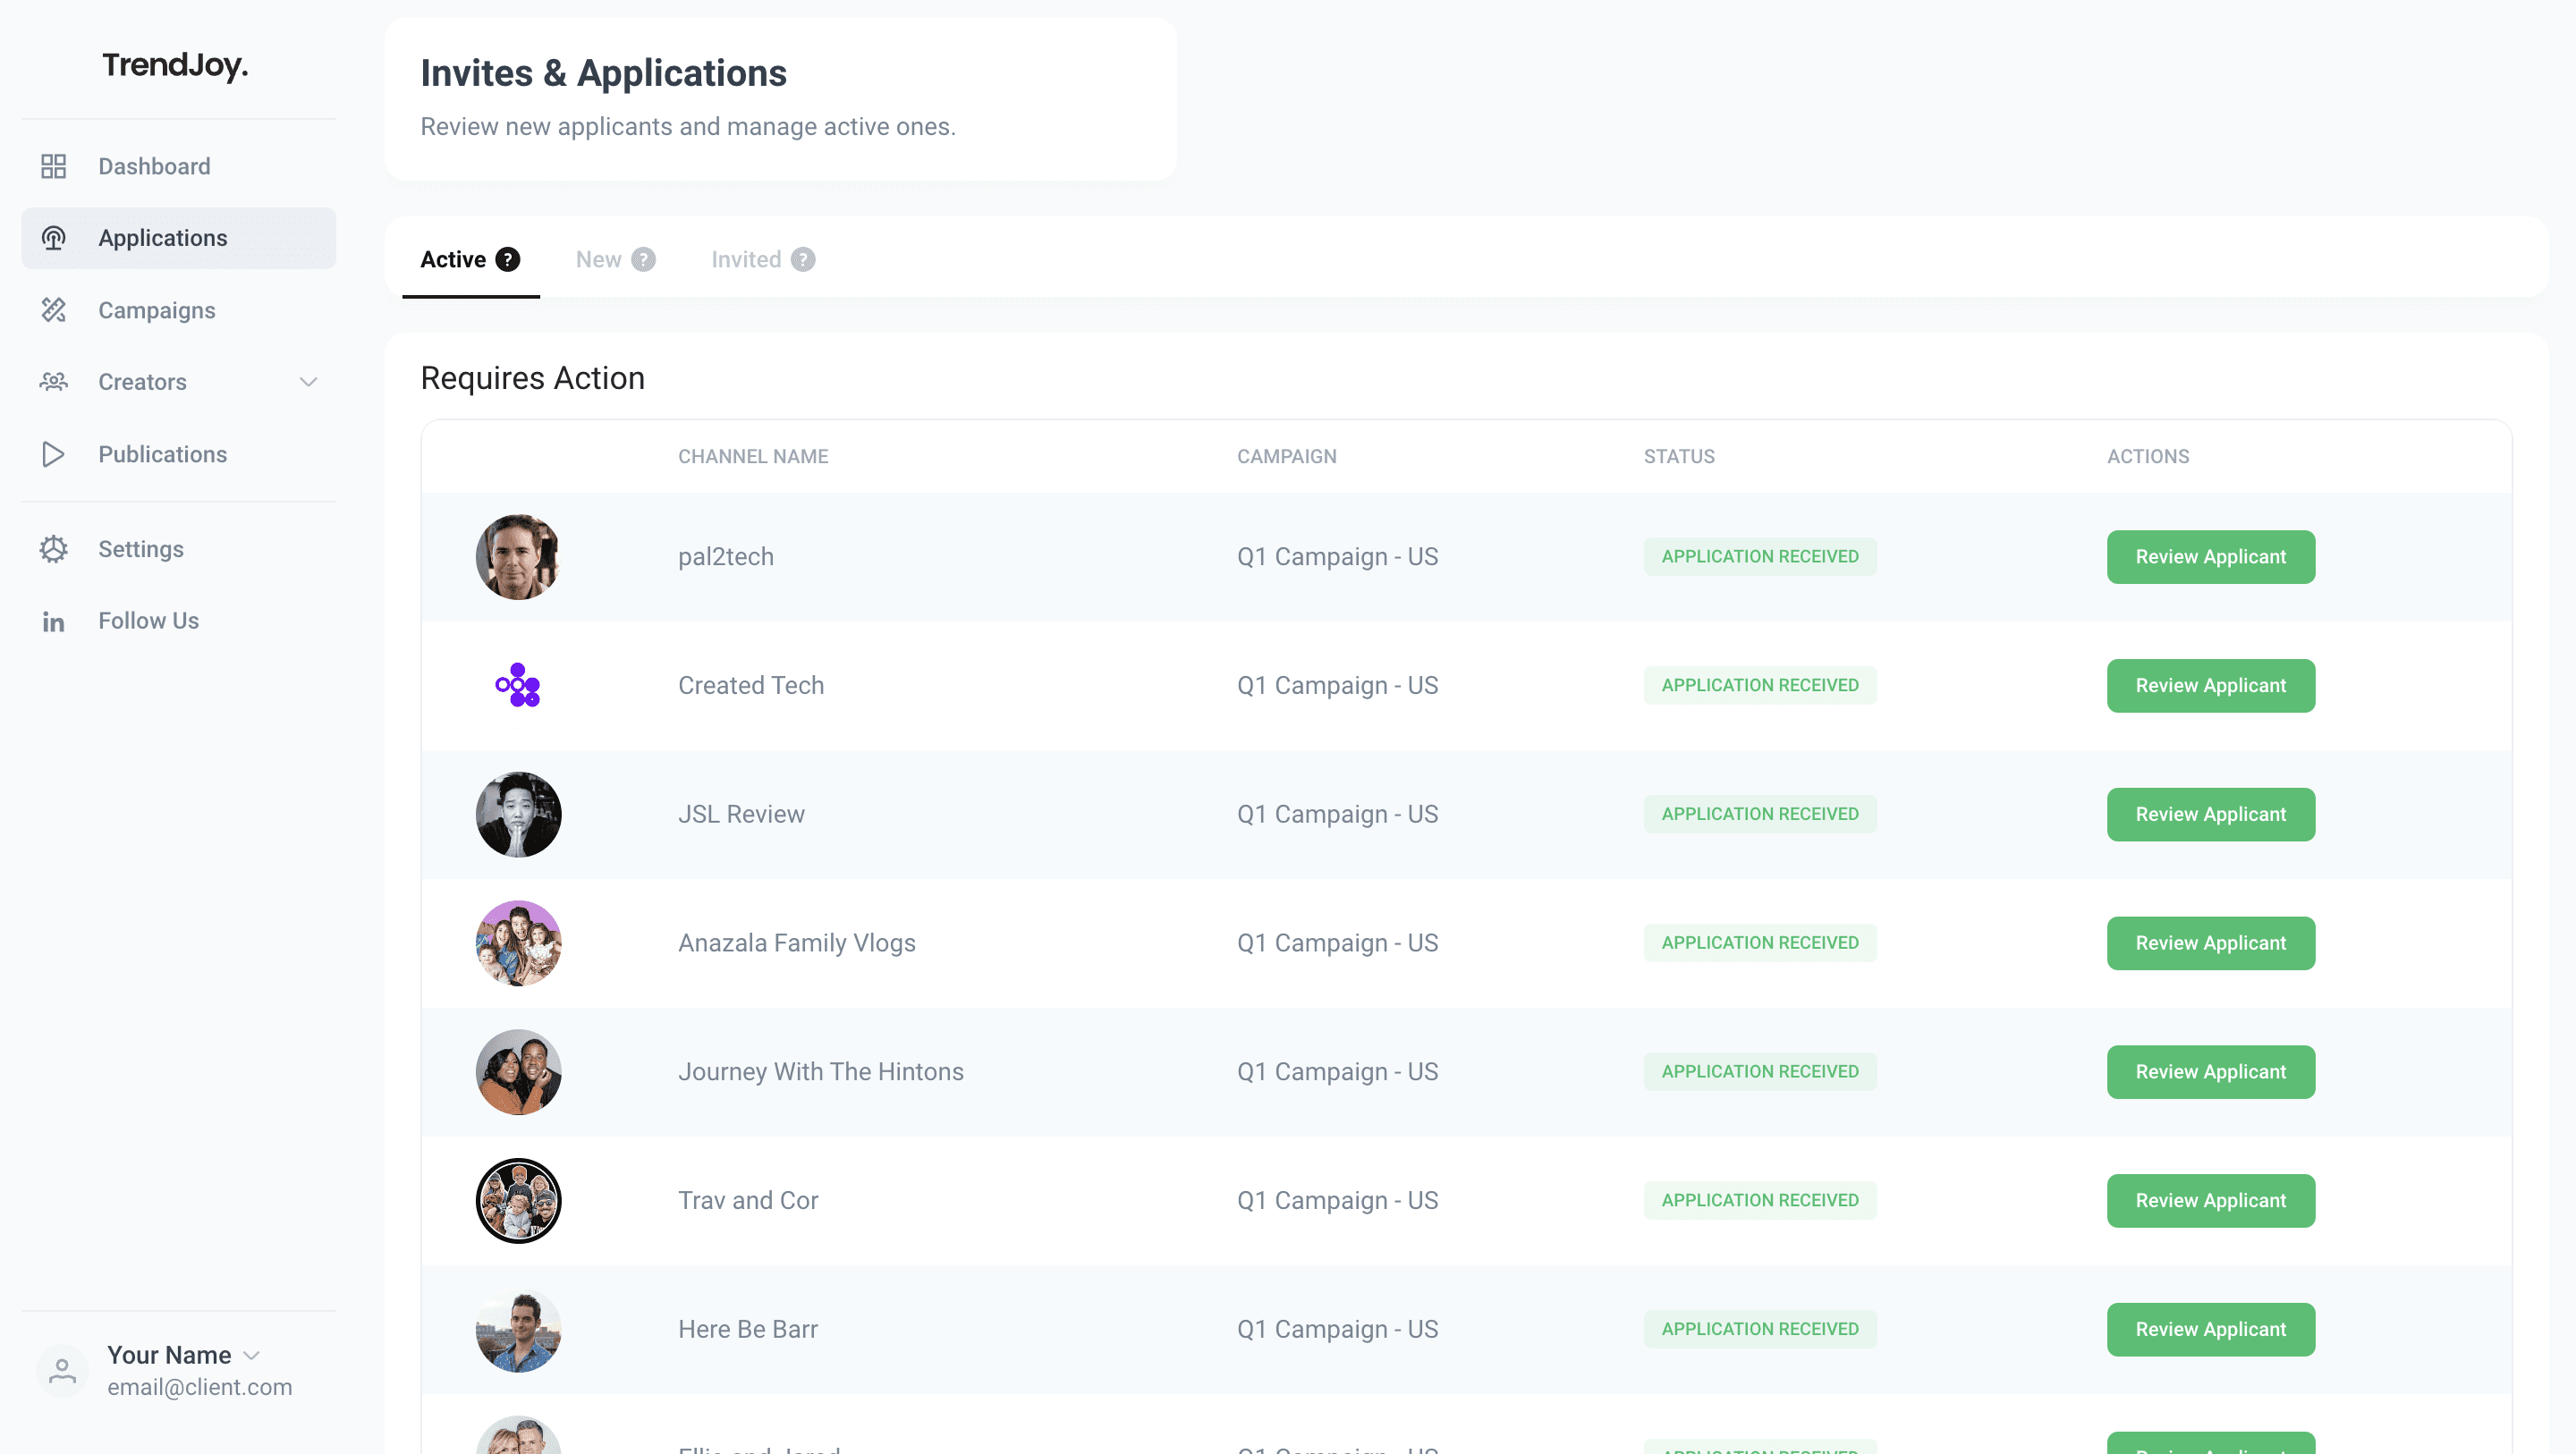Image resolution: width=2576 pixels, height=1454 pixels.
Task: Click the help icon next to Active
Action: pyautogui.click(x=508, y=260)
